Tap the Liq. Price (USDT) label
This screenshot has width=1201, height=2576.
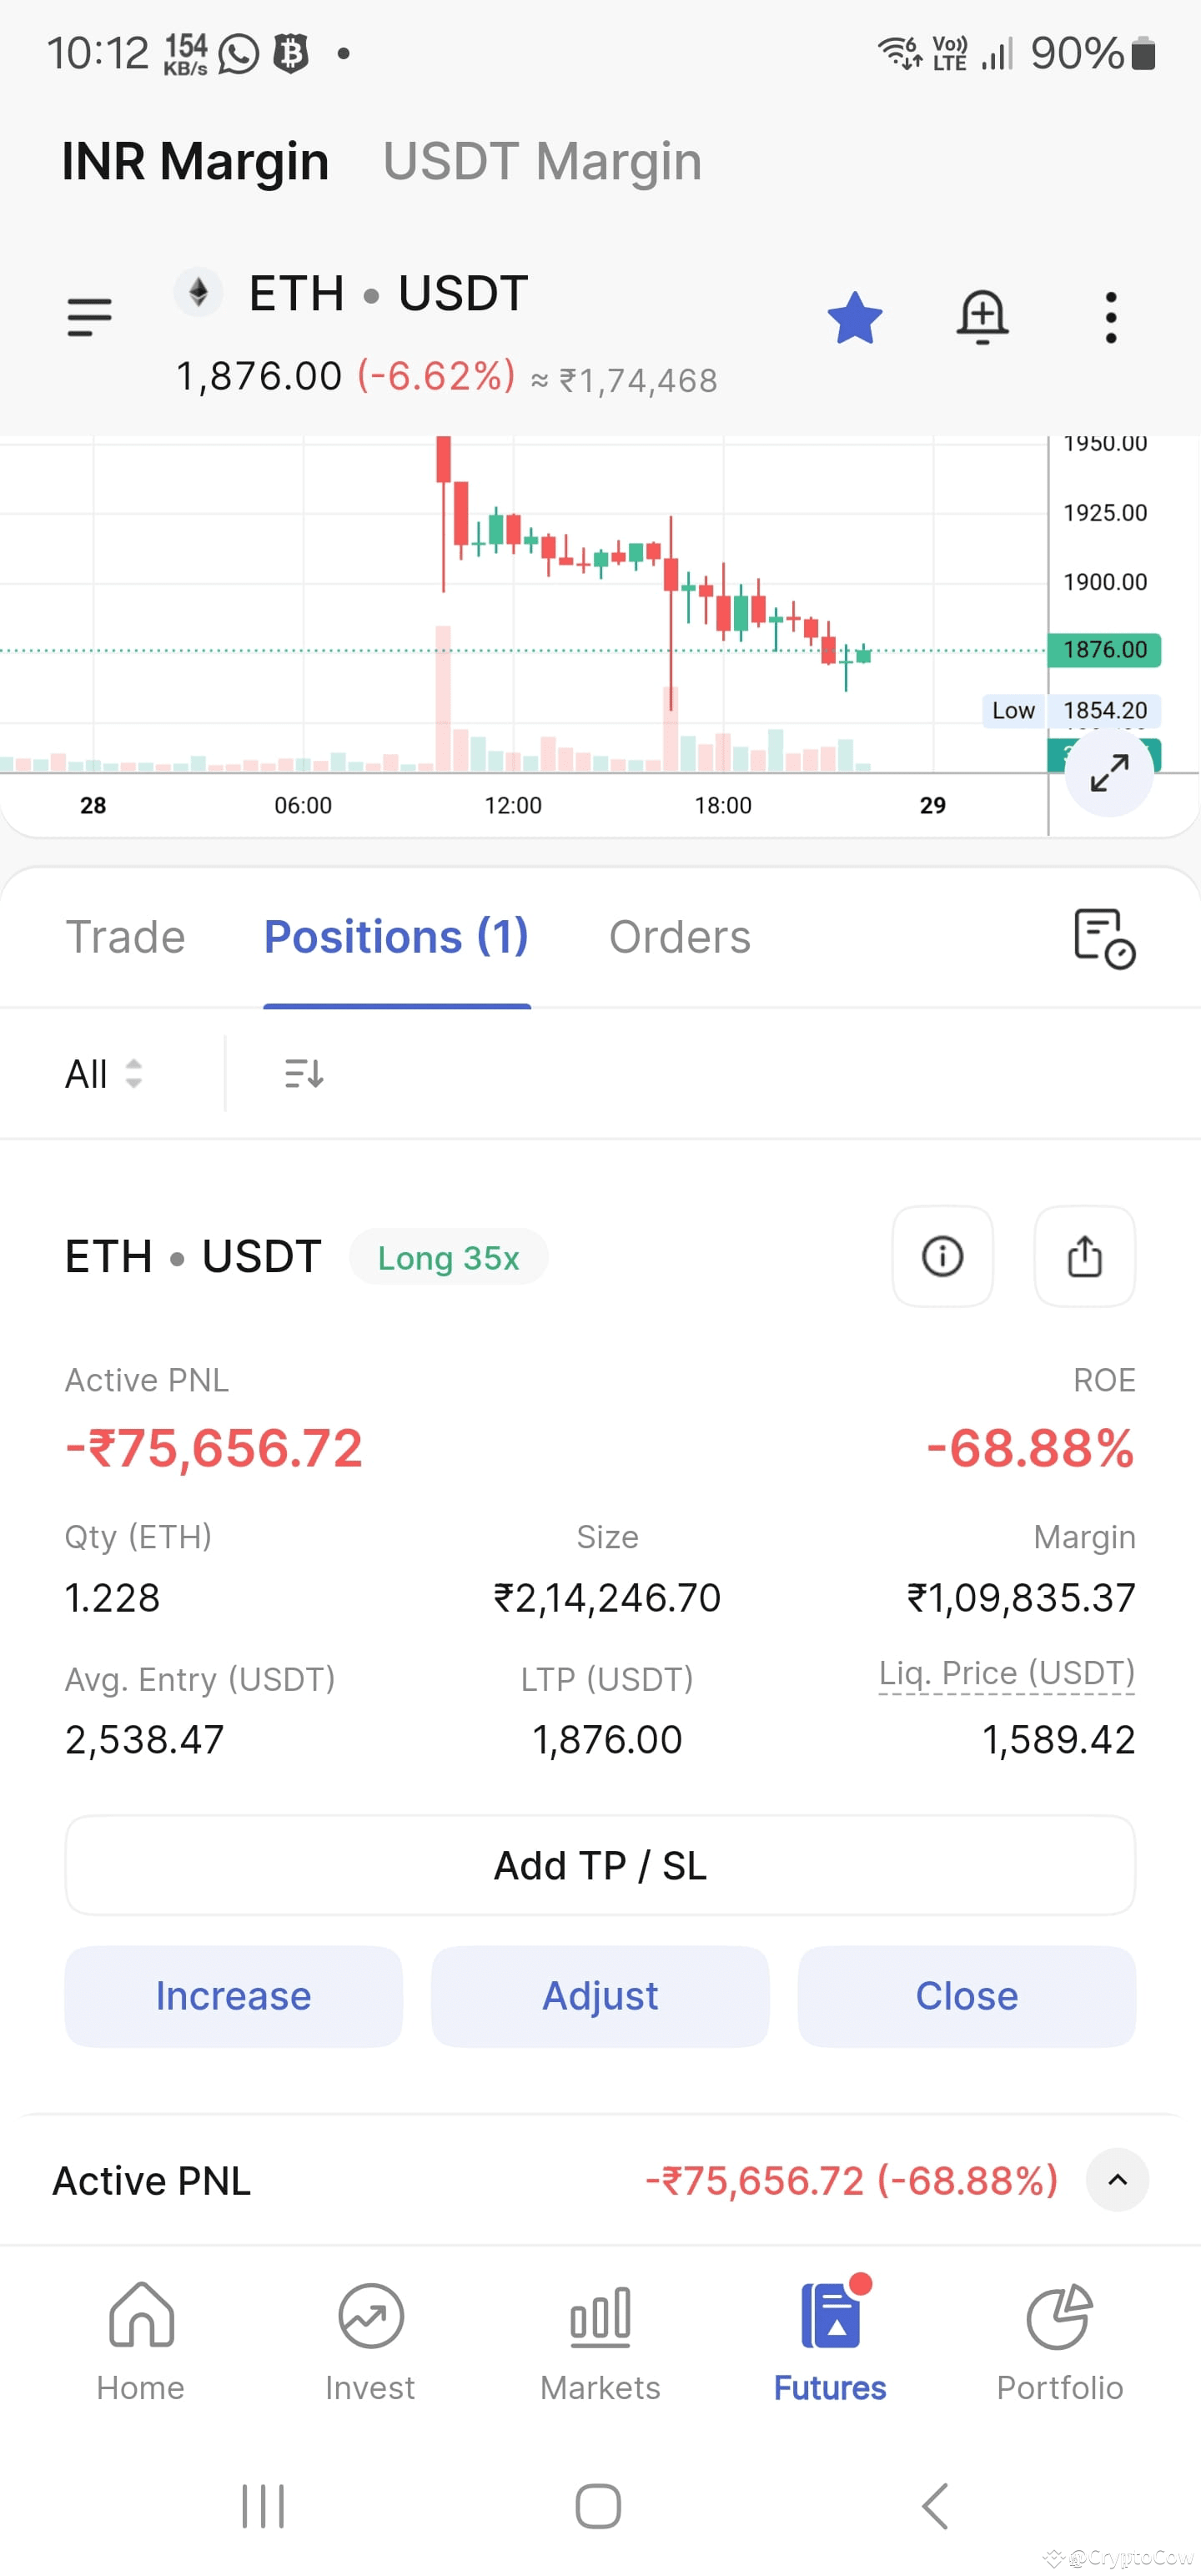1007,1673
